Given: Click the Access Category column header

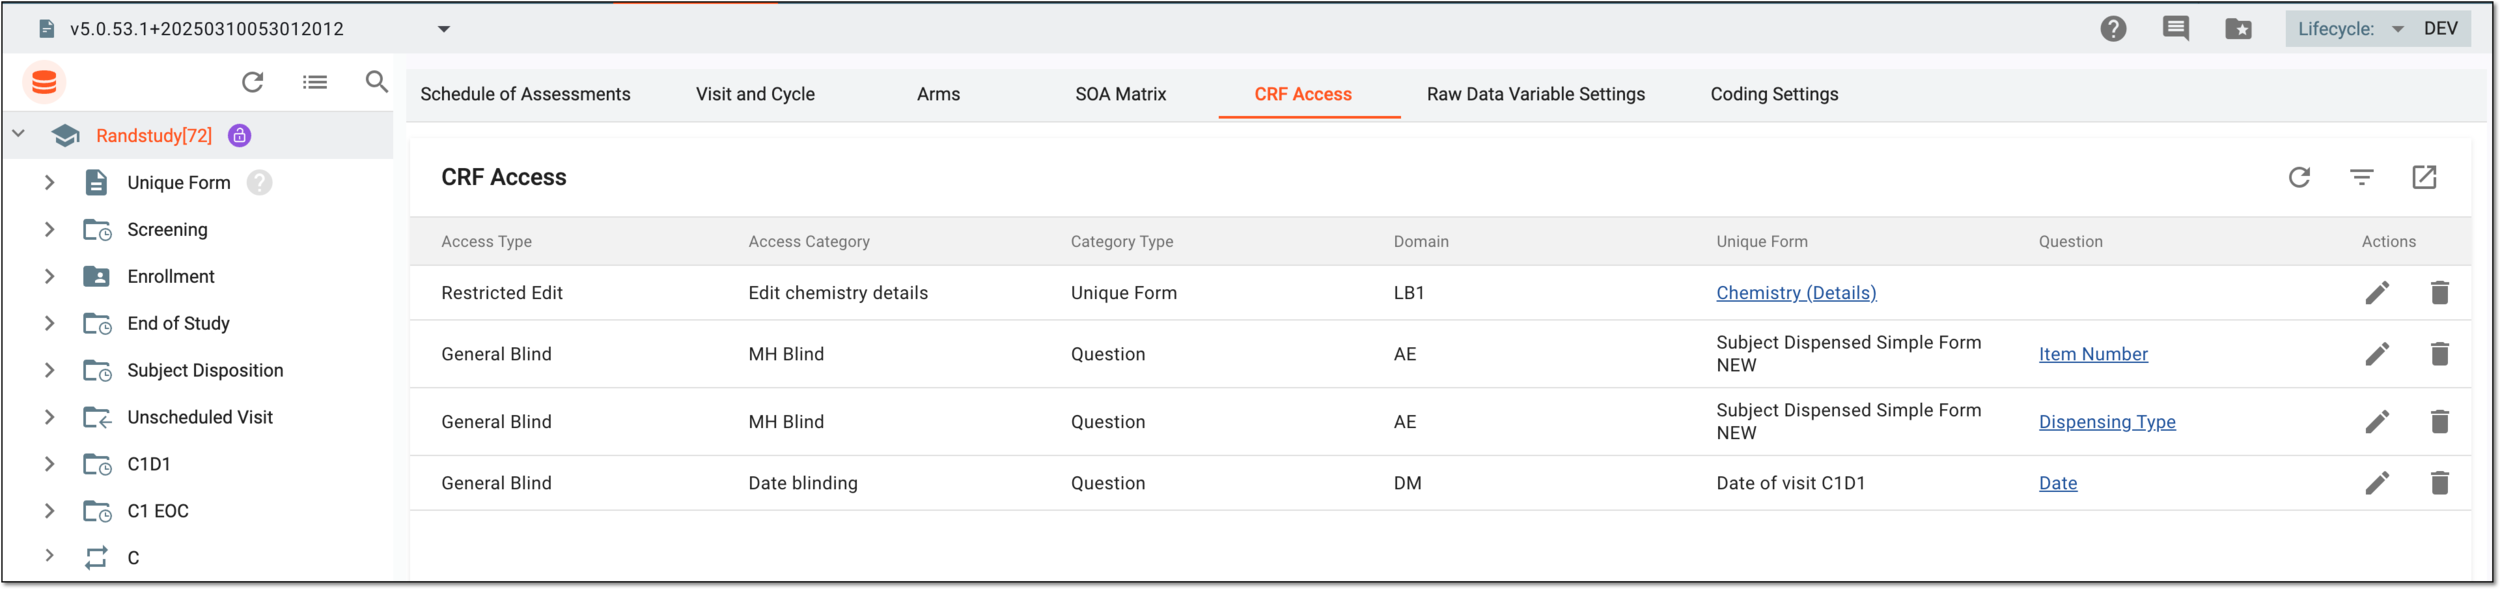Looking at the screenshot, I should pyautogui.click(x=808, y=242).
